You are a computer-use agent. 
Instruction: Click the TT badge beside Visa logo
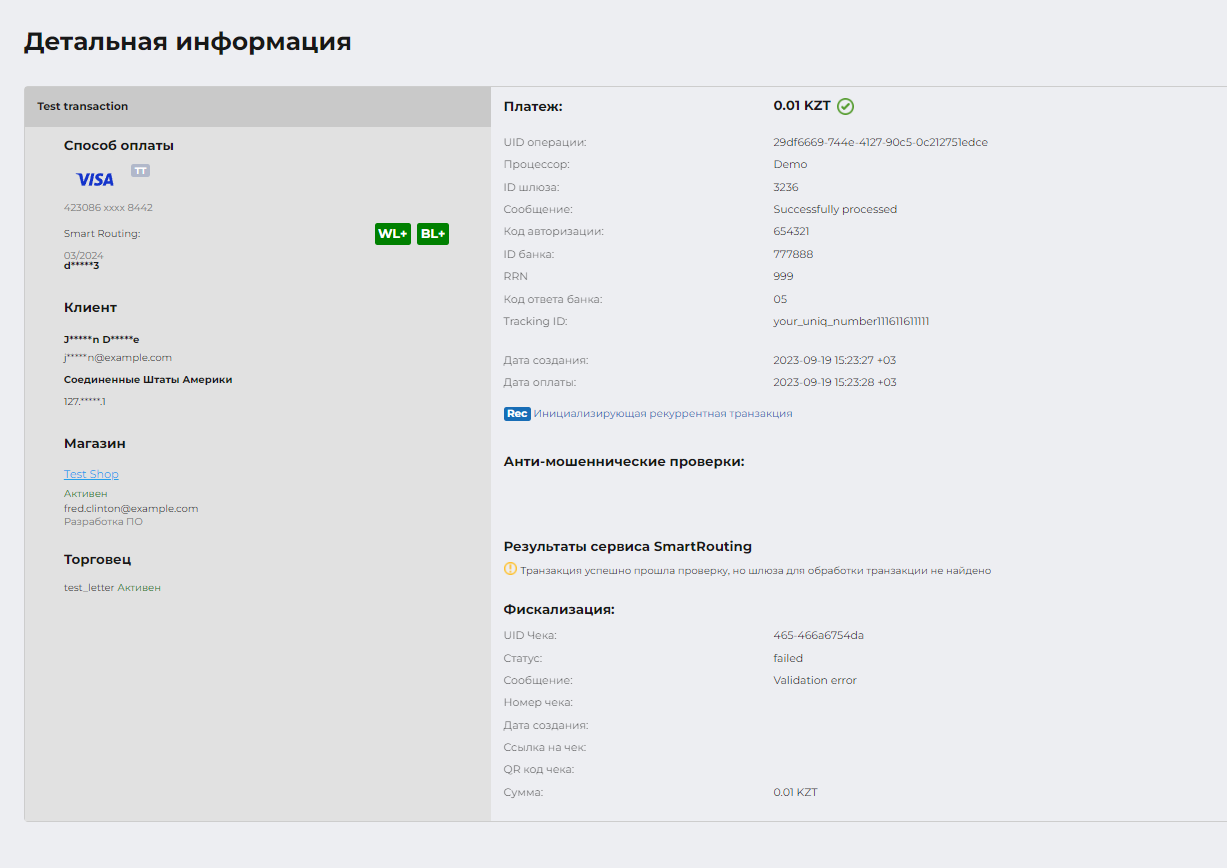[x=141, y=171]
